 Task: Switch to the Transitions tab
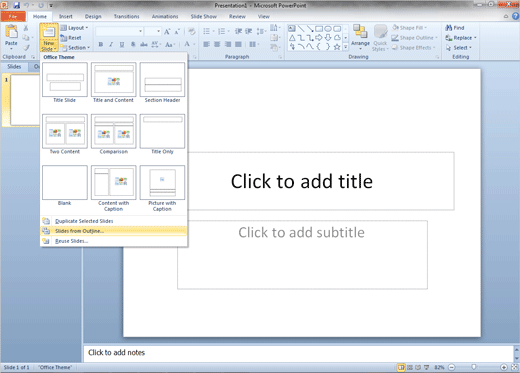pyautogui.click(x=127, y=16)
